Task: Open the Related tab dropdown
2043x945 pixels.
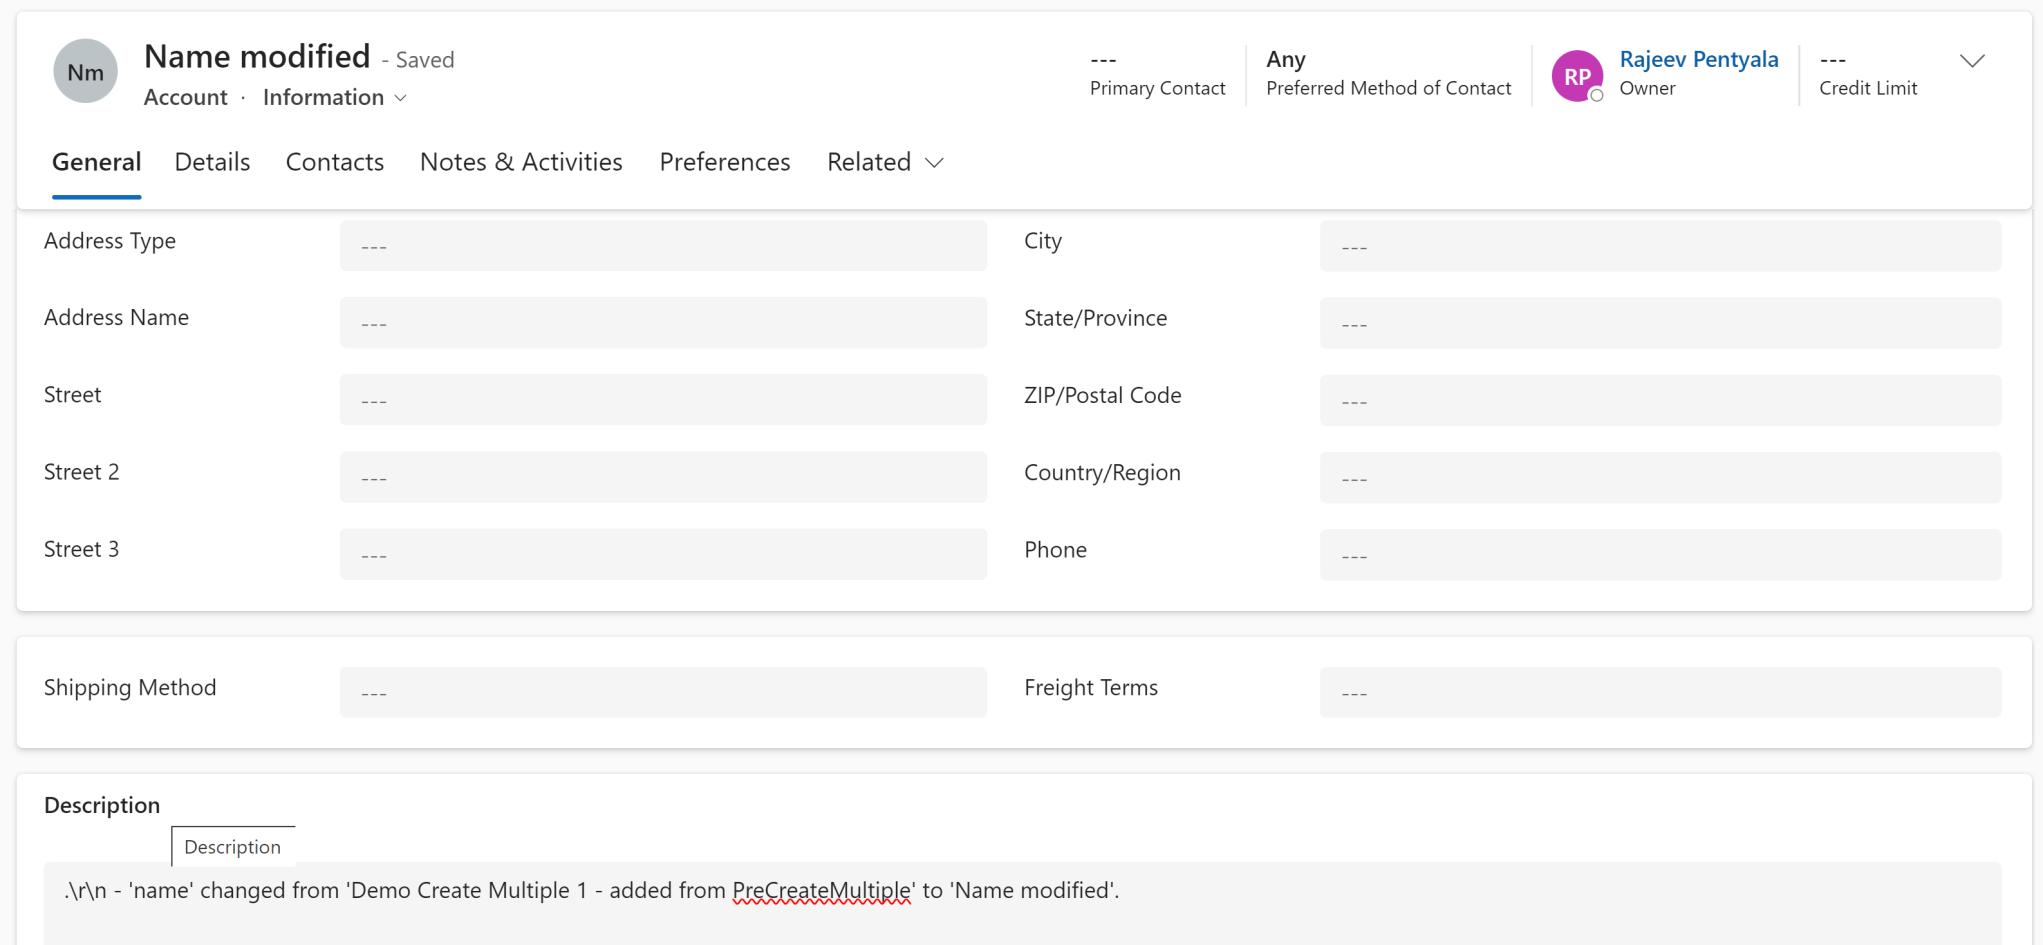Action: point(934,162)
